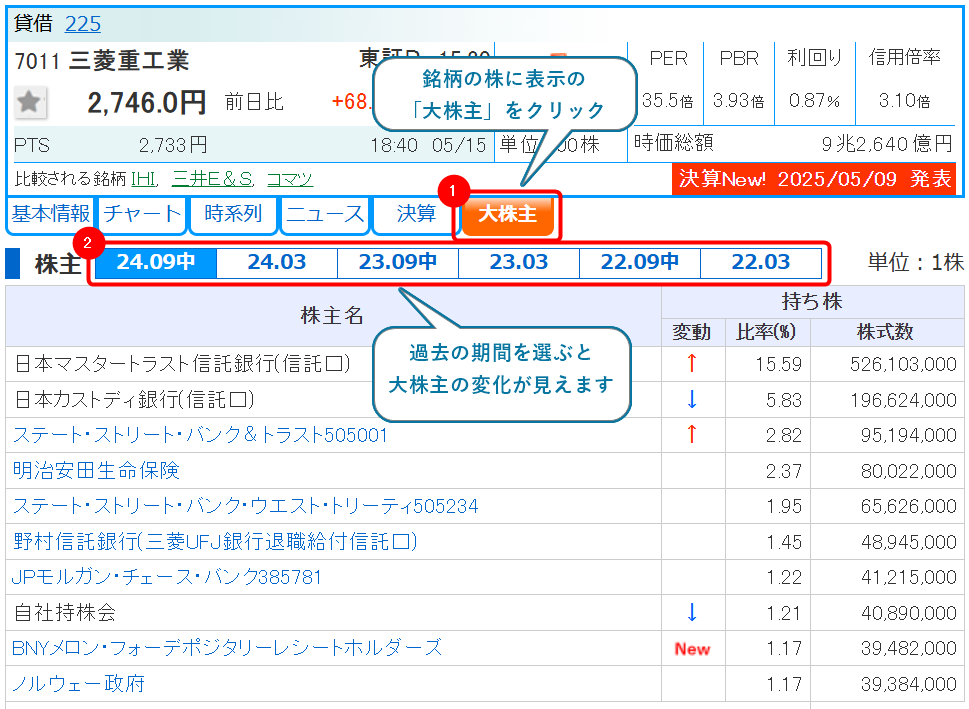Select the 23.03 period
The width and height of the screenshot is (969, 709).
[x=518, y=263]
